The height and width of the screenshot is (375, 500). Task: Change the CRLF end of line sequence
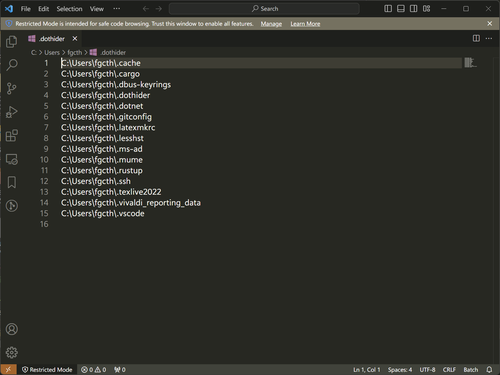(x=449, y=370)
